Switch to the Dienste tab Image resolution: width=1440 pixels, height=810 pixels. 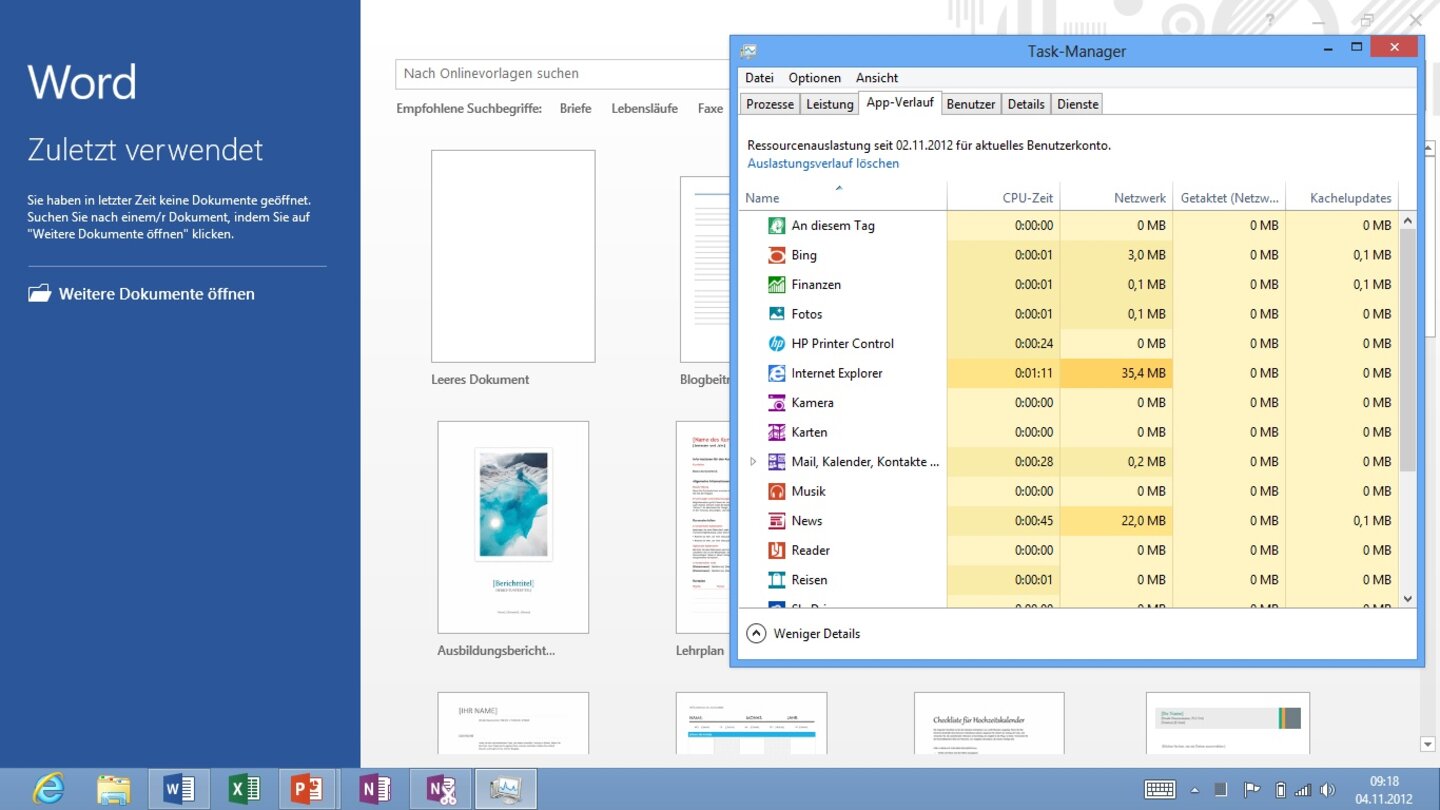coord(1078,104)
